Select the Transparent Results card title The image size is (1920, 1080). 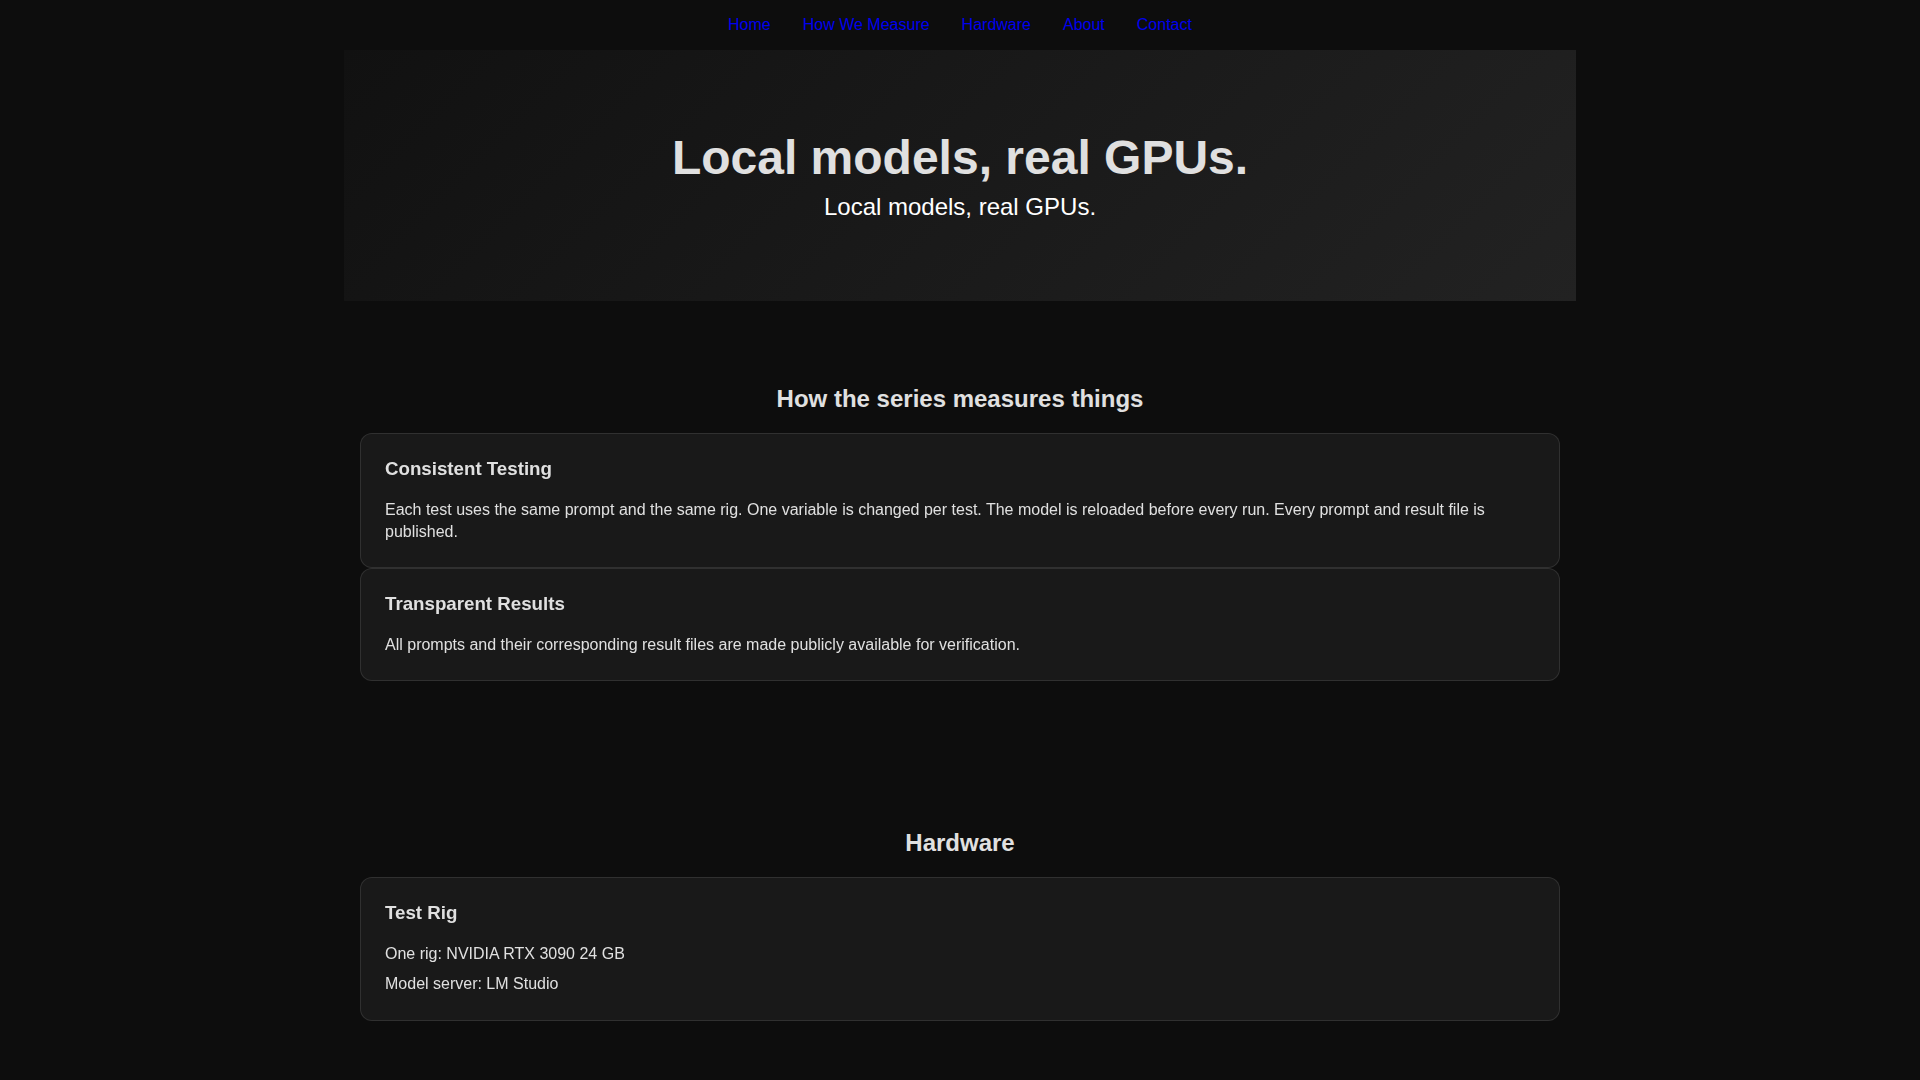pyautogui.click(x=475, y=604)
